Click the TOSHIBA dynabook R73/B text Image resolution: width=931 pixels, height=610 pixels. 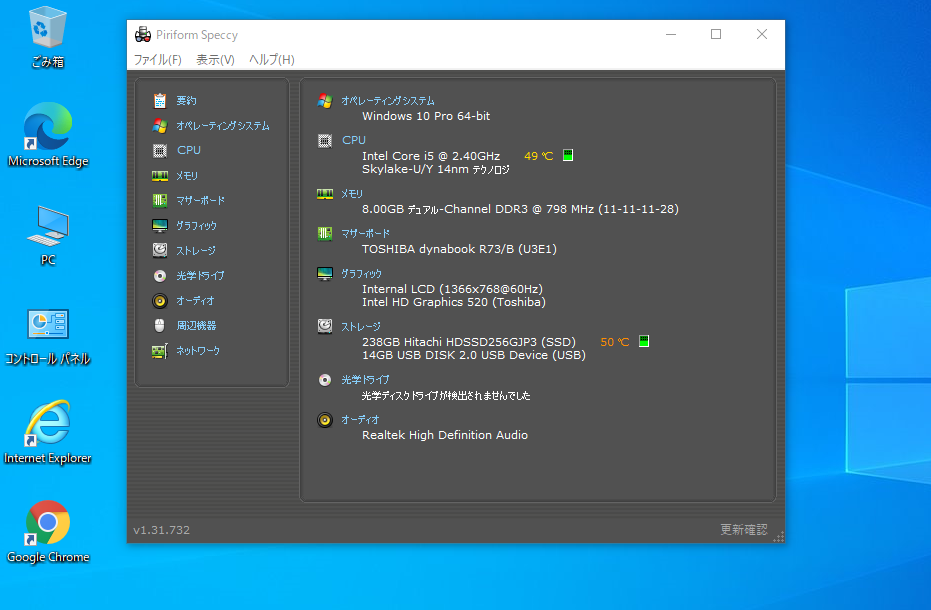point(460,249)
